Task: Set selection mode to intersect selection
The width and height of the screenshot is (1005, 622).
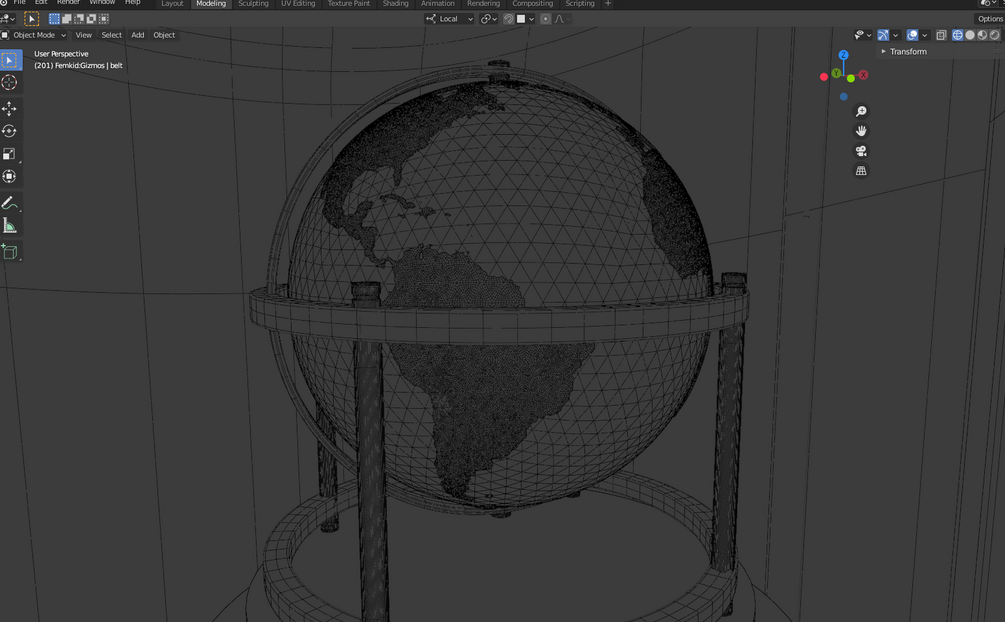Action: (103, 19)
